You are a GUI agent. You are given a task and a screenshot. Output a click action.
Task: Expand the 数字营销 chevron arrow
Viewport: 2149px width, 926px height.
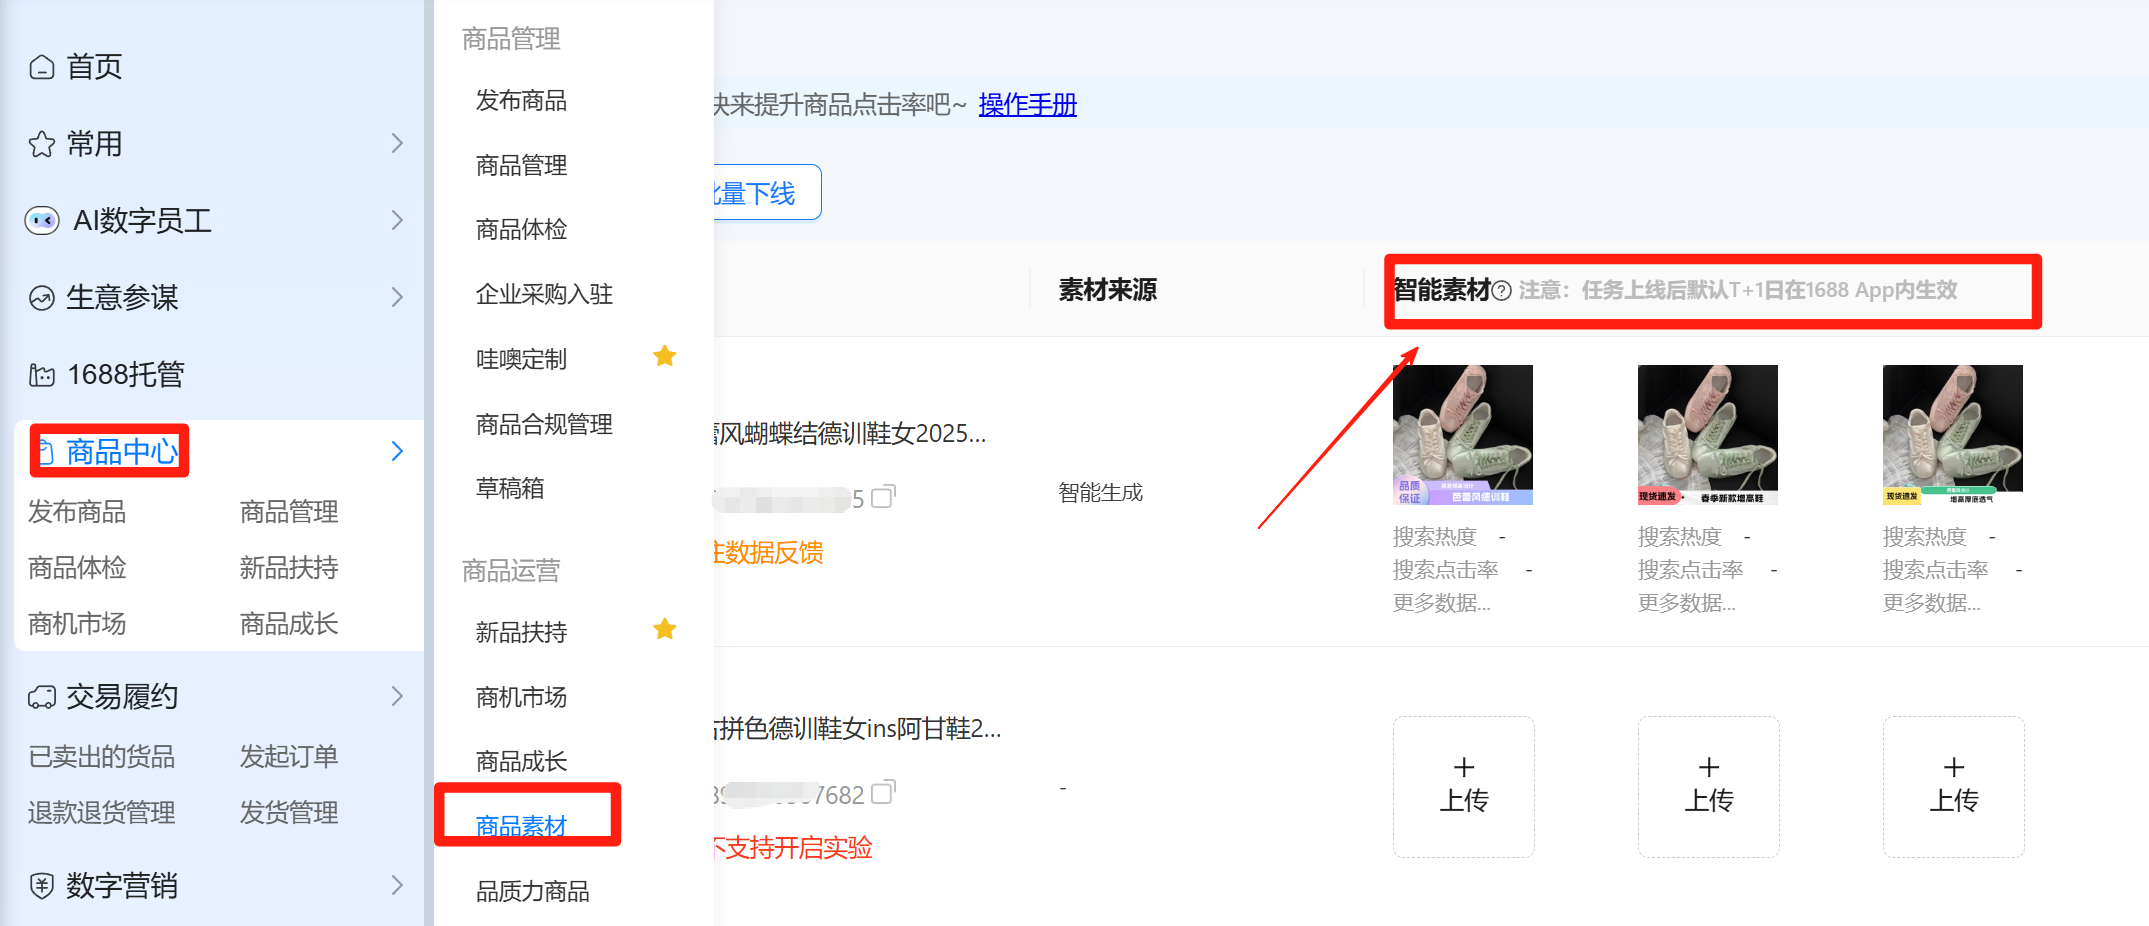(x=397, y=886)
